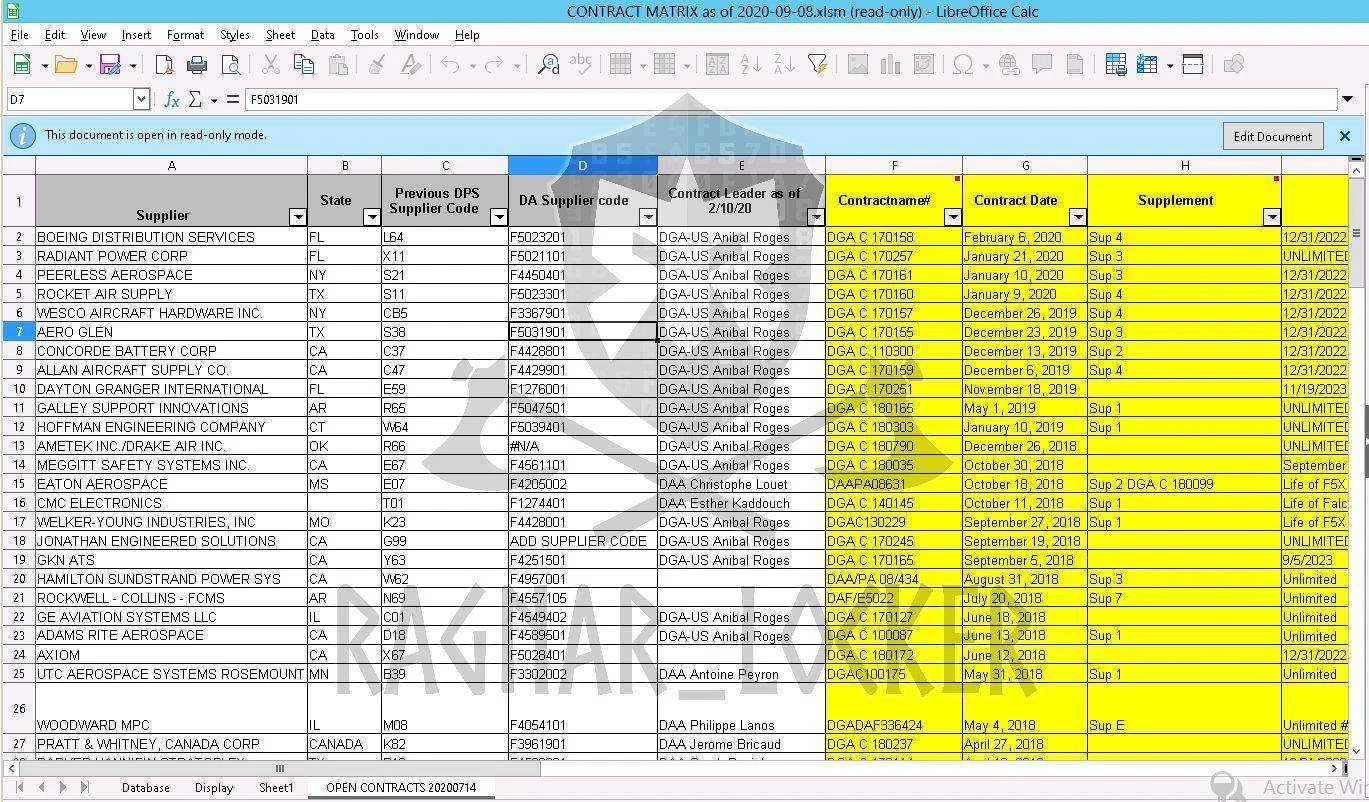Click the Insert Image icon
This screenshot has width=1369, height=802.
857,65
